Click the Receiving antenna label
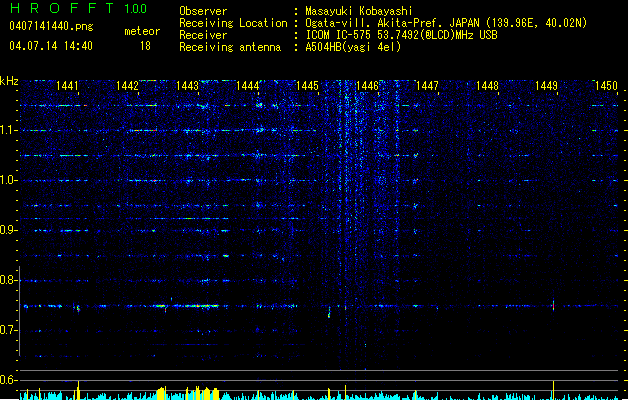 [x=230, y=47]
